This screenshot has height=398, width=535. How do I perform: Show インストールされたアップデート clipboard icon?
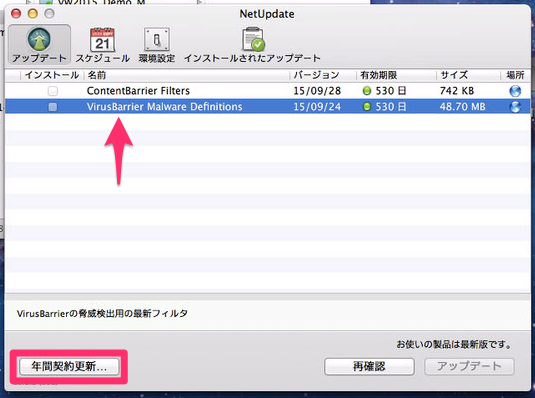(x=253, y=40)
